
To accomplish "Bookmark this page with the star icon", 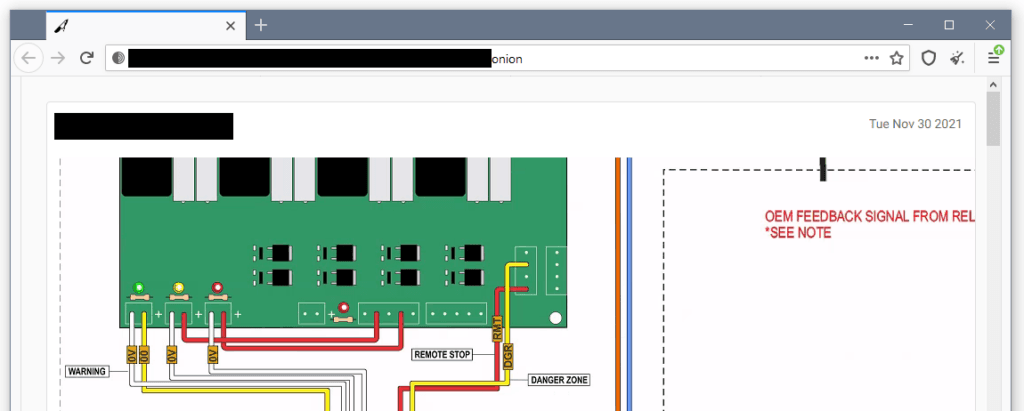I will pos(897,58).
